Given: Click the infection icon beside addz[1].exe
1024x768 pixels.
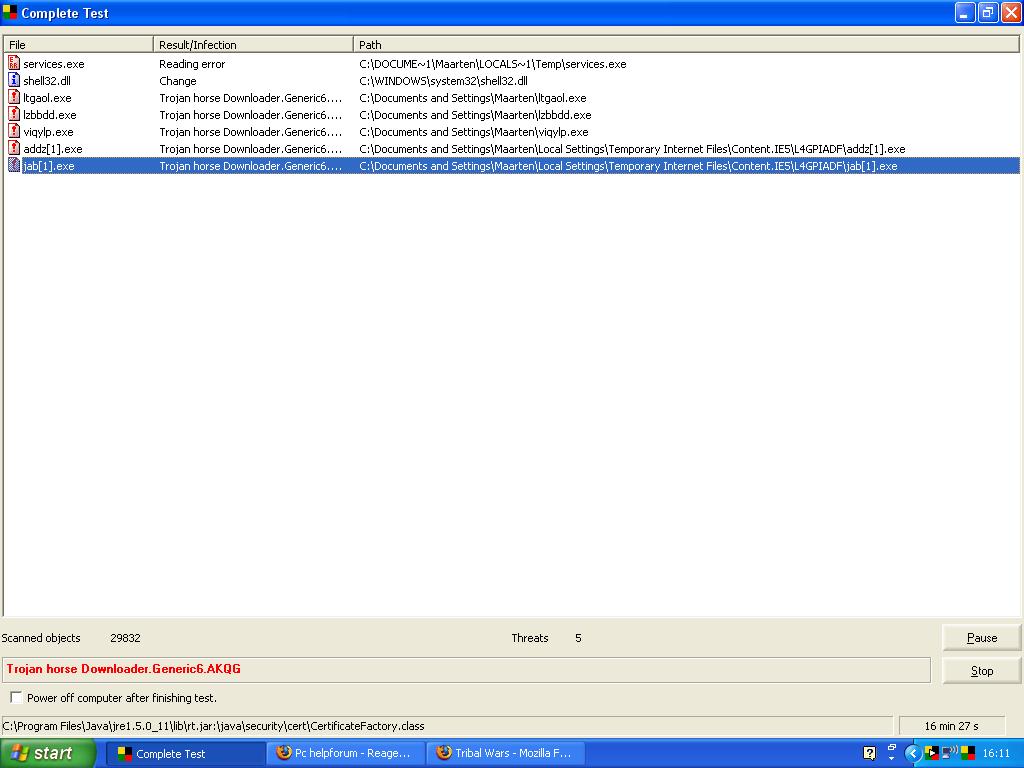Looking at the screenshot, I should click(14, 148).
